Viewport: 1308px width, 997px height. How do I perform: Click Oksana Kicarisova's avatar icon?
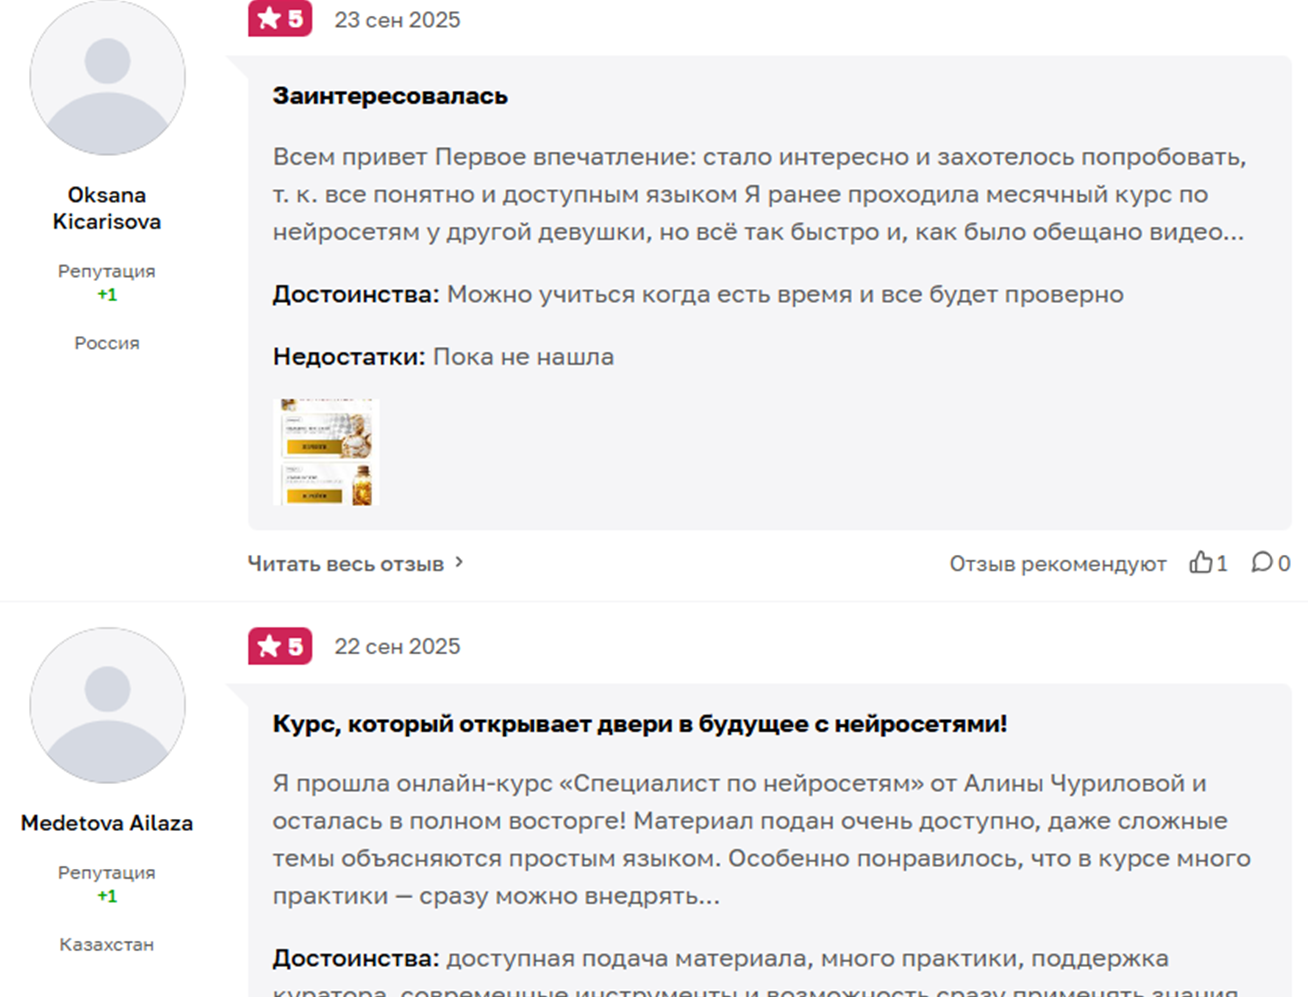(x=107, y=77)
